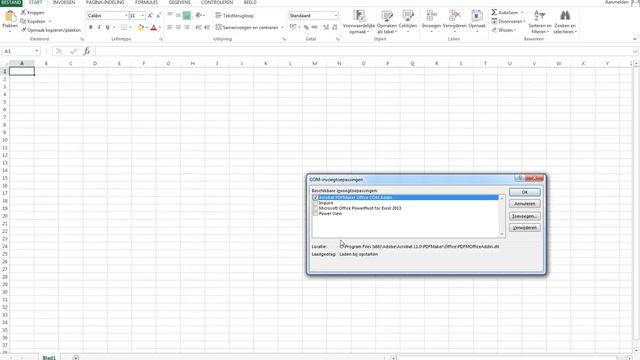Viewport: 640px width, 360px height.
Task: Open the Standaard number format dropdown
Action: (336, 16)
